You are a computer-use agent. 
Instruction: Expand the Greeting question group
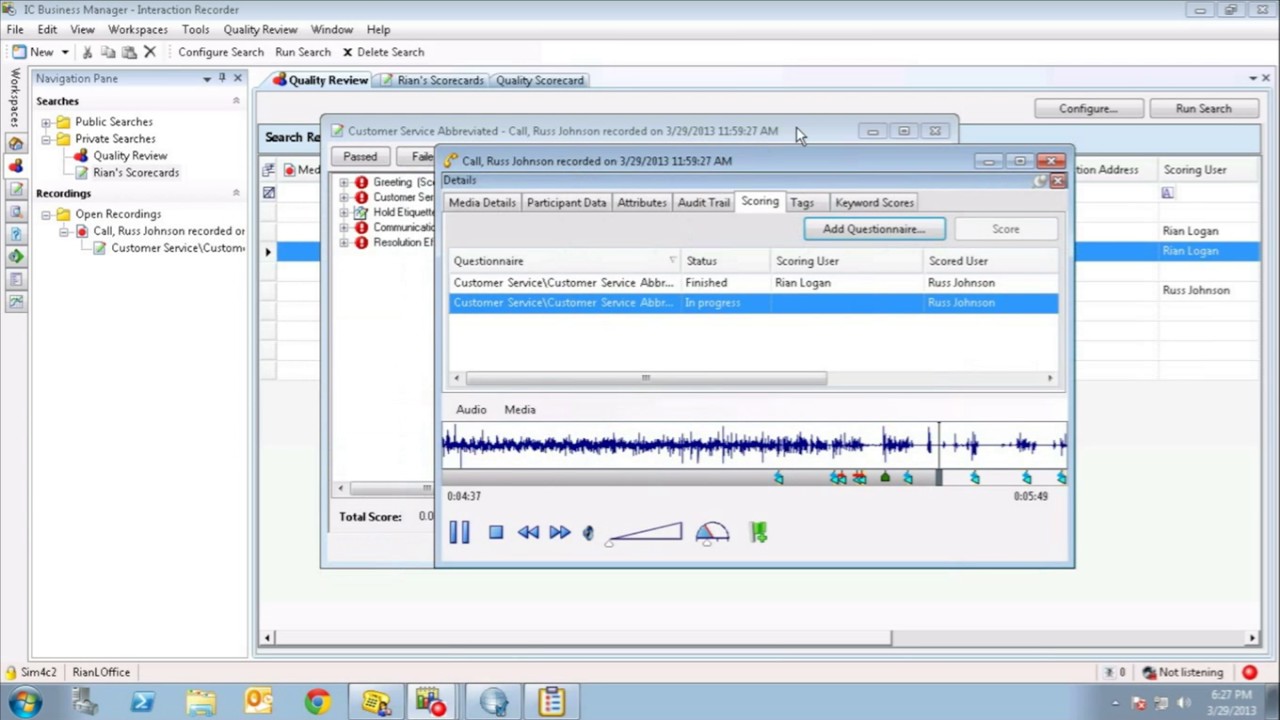tap(344, 182)
